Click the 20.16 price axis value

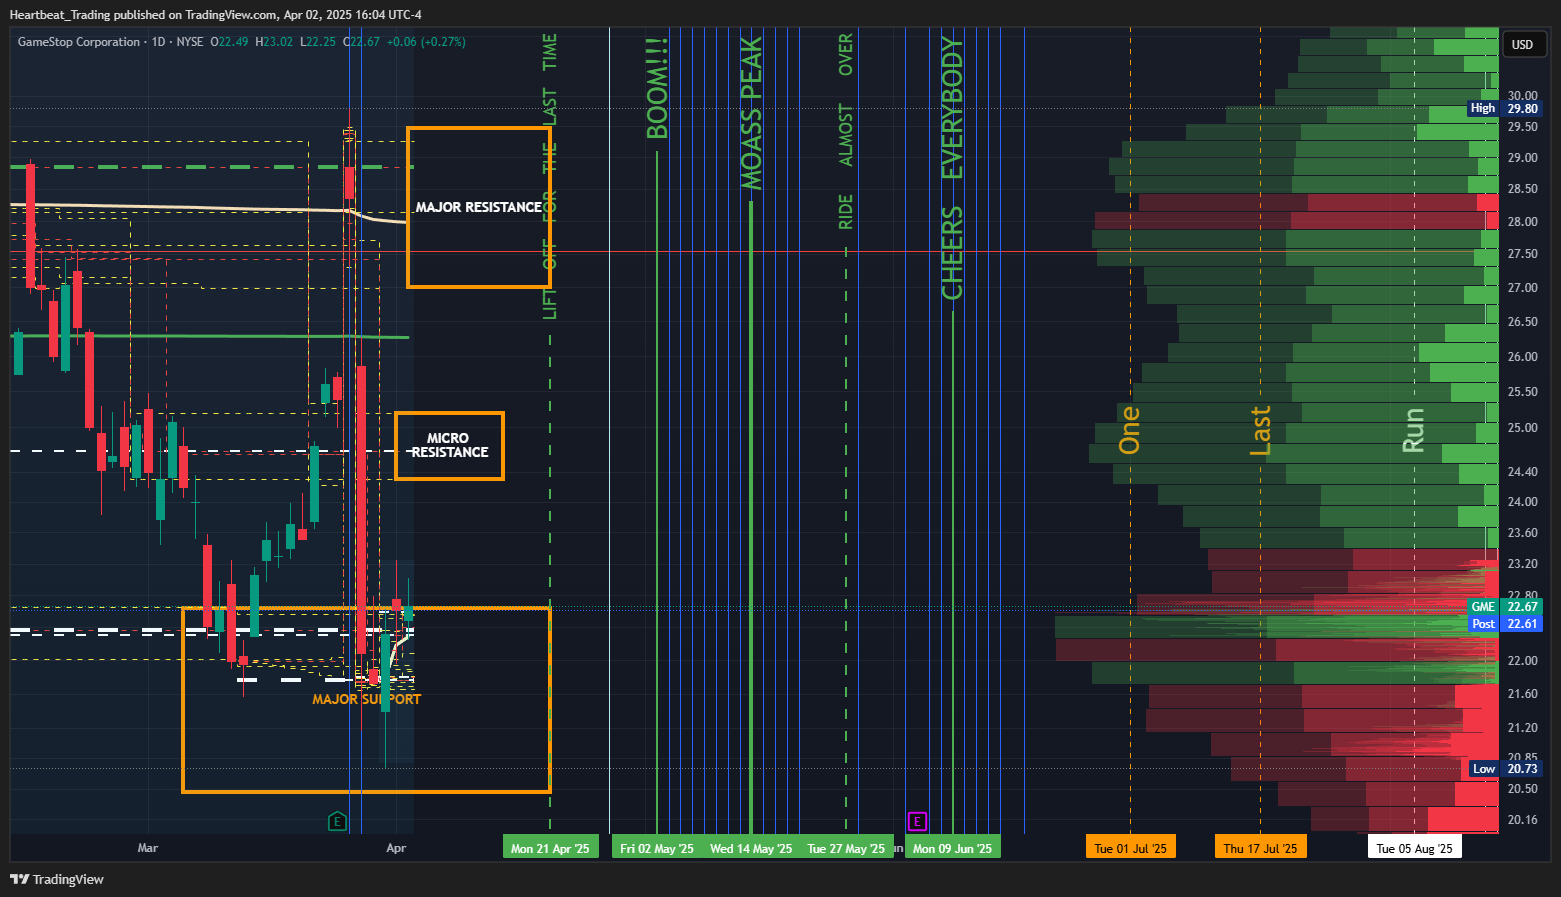[1522, 820]
